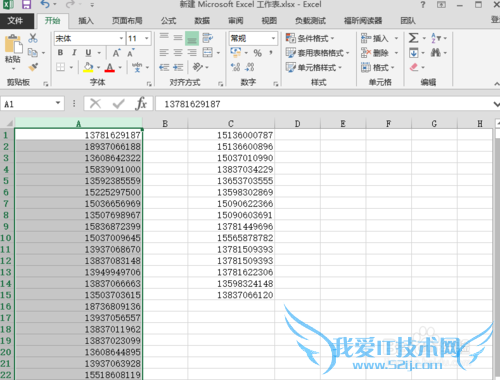Select the Format Painter brush

tap(33, 67)
